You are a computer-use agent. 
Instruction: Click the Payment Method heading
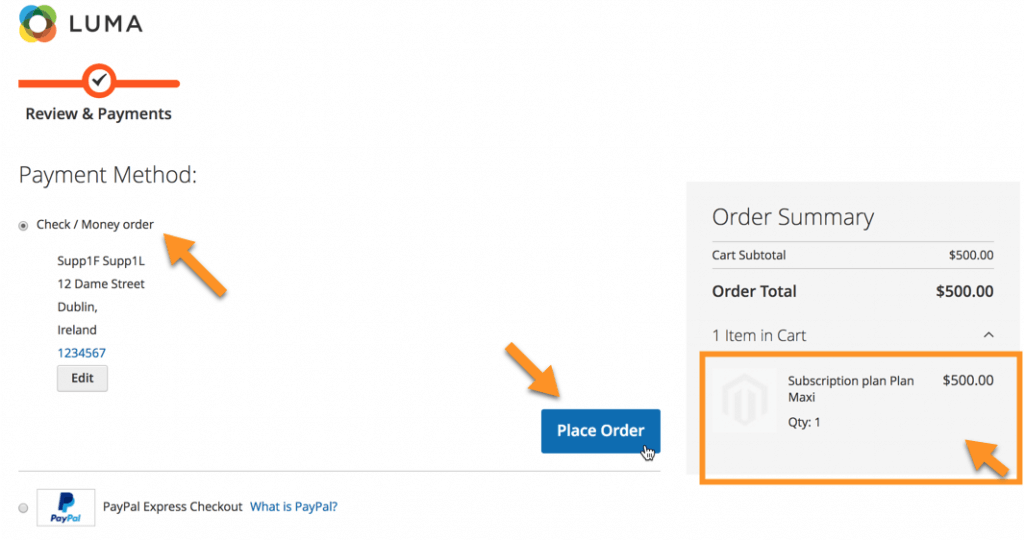coord(108,175)
